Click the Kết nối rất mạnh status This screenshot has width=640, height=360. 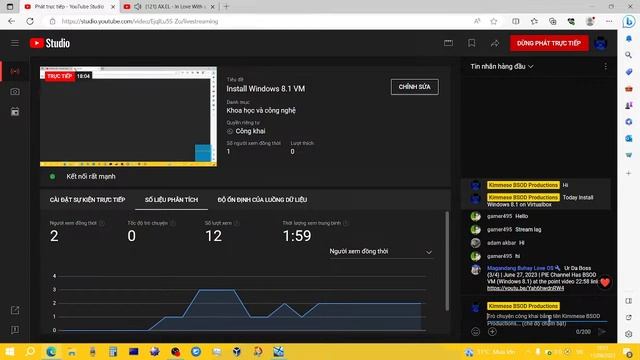[91, 176]
